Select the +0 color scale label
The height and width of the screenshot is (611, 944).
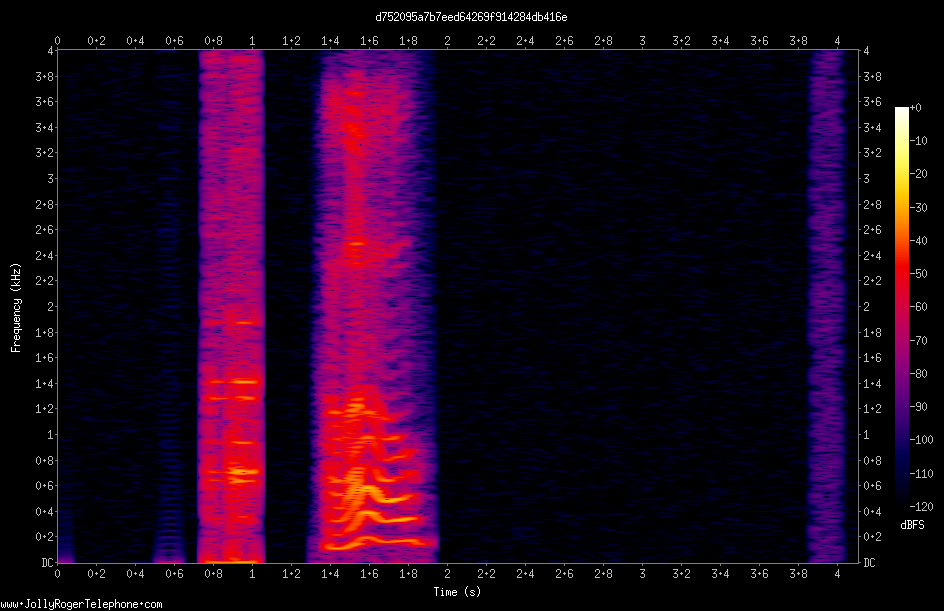[915, 108]
